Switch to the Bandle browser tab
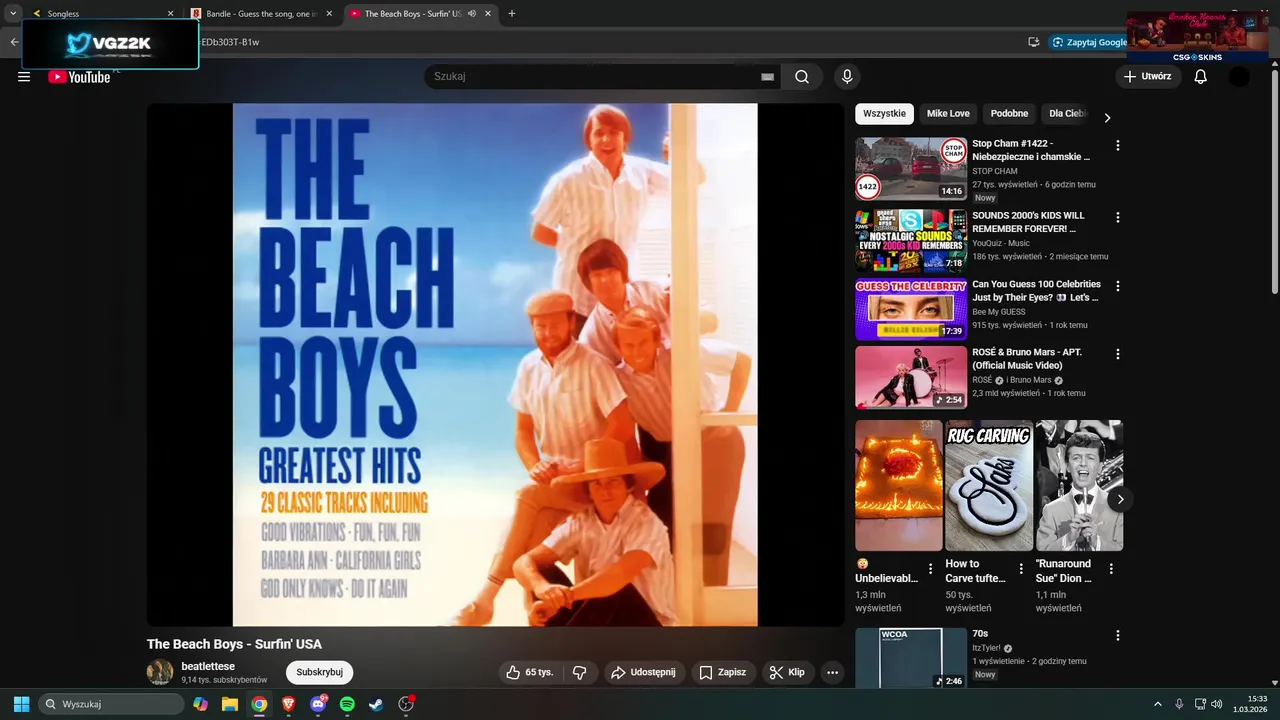Screen dimensions: 1280x720 point(261,14)
